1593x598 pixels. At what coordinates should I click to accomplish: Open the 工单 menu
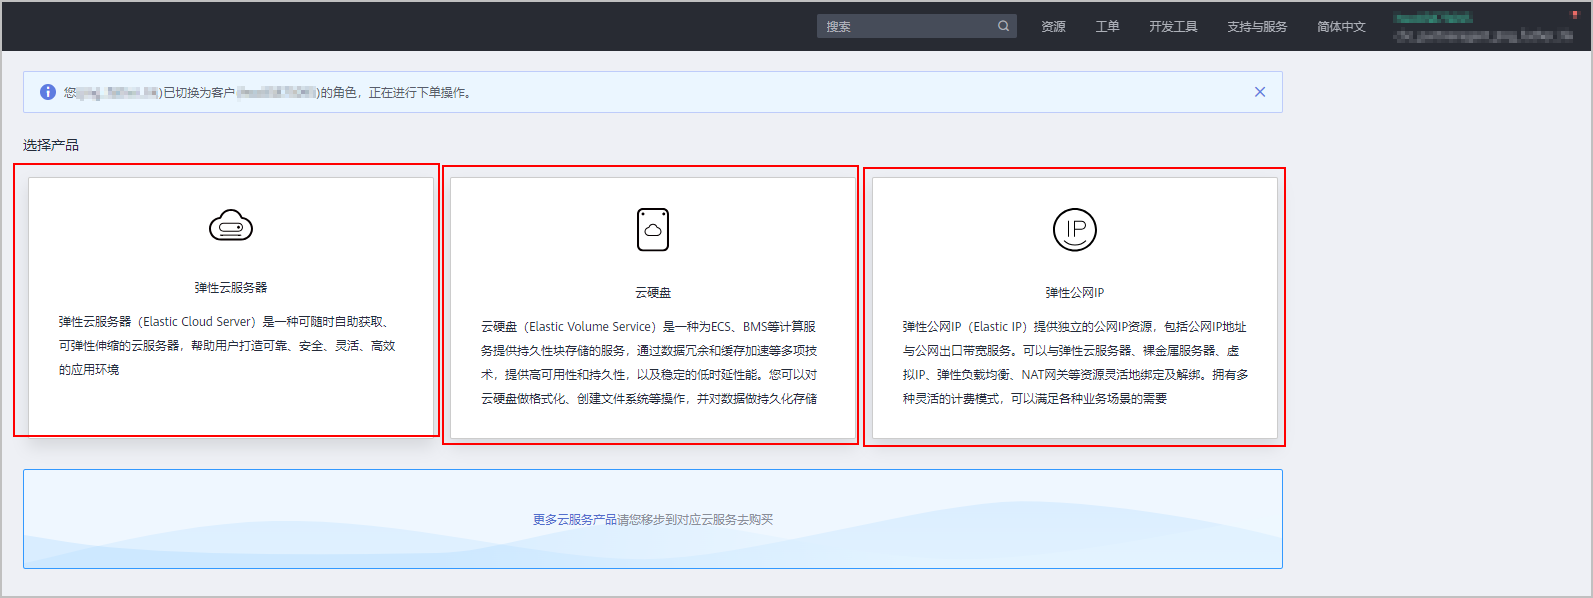pyautogui.click(x=1107, y=27)
